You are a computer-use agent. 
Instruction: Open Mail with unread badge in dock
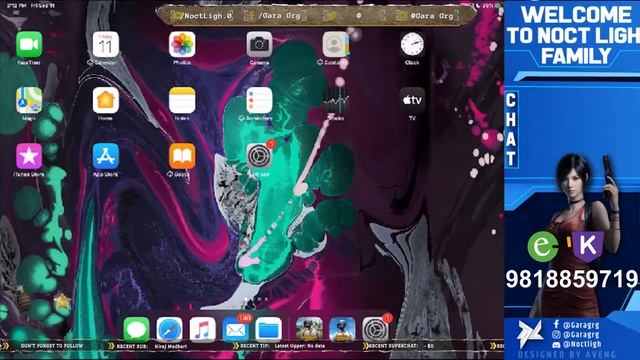coord(236,330)
